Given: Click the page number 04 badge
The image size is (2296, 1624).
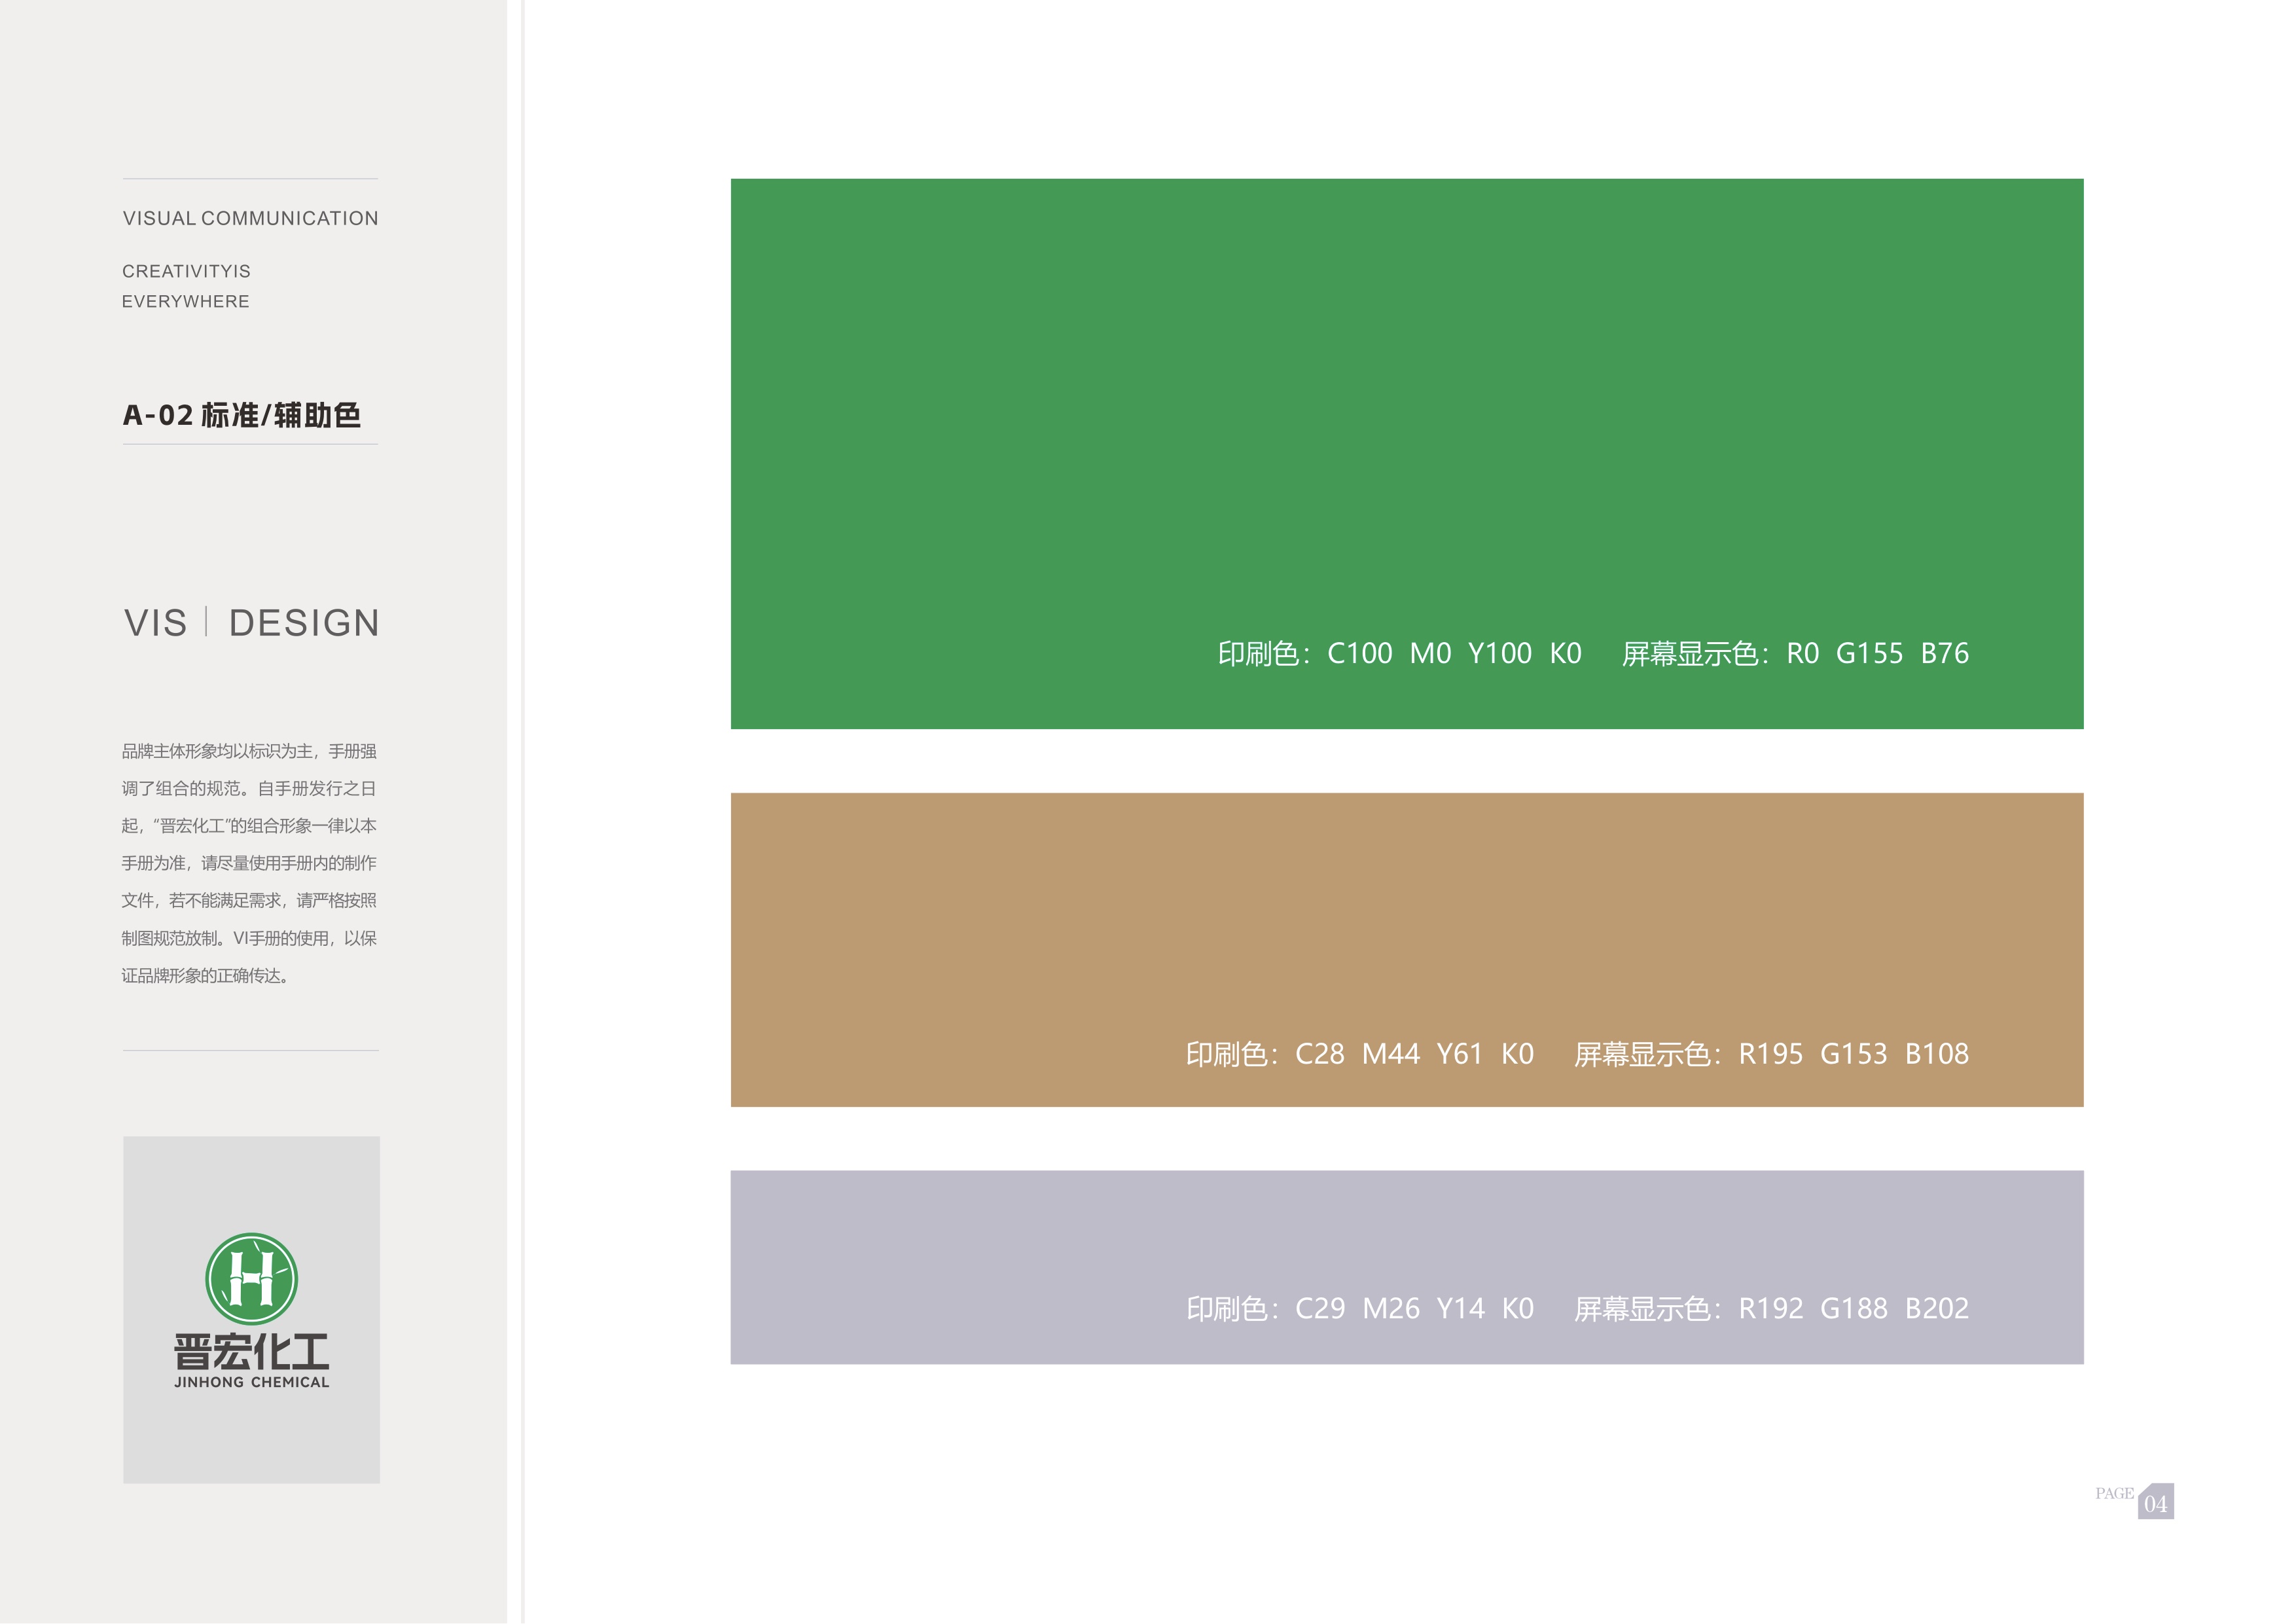Looking at the screenshot, I should 2155,1503.
